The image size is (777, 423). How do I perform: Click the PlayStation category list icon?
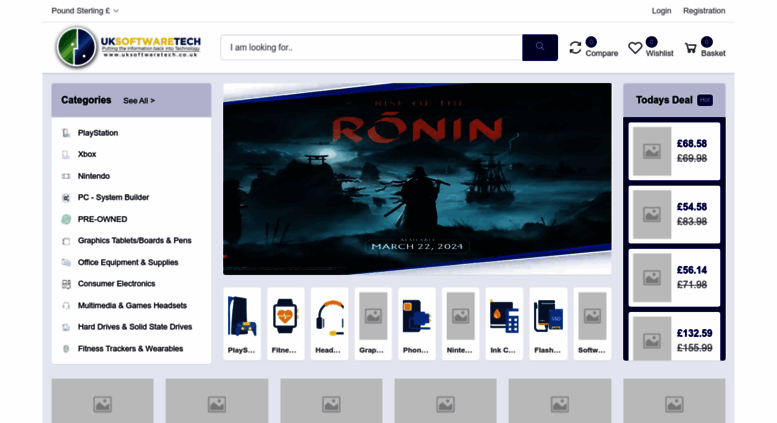tap(66, 133)
